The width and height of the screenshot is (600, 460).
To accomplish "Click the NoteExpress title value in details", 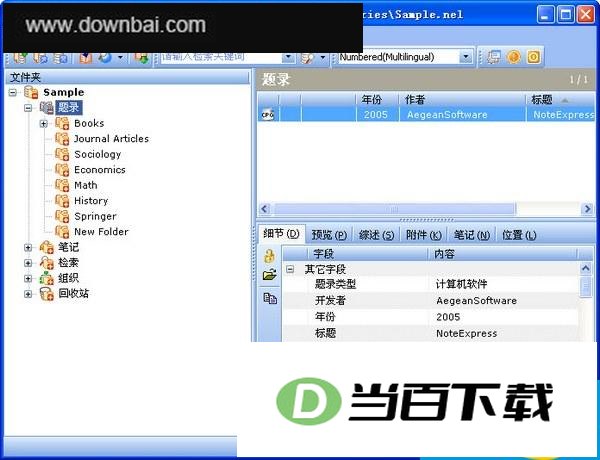I will (466, 333).
